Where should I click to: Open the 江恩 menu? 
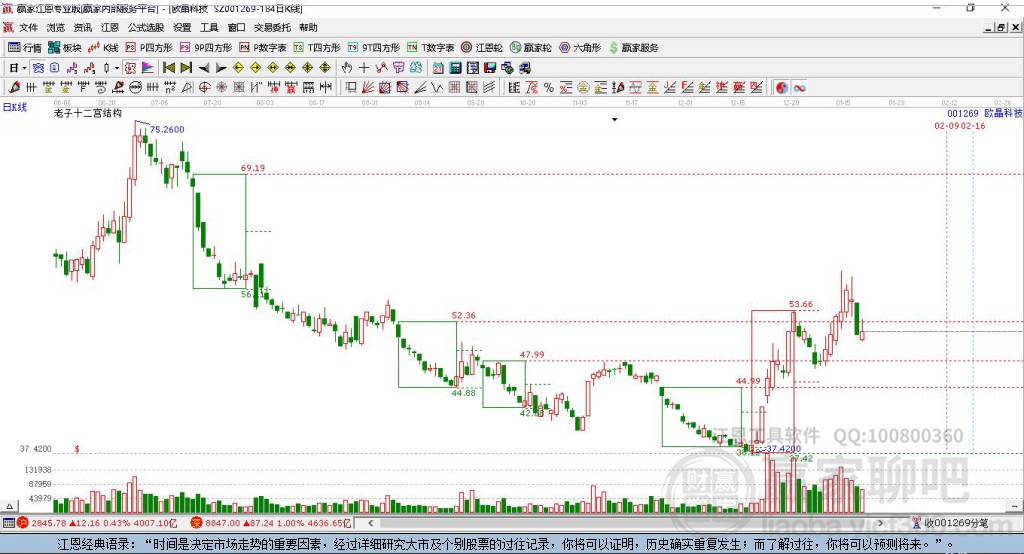pyautogui.click(x=110, y=27)
